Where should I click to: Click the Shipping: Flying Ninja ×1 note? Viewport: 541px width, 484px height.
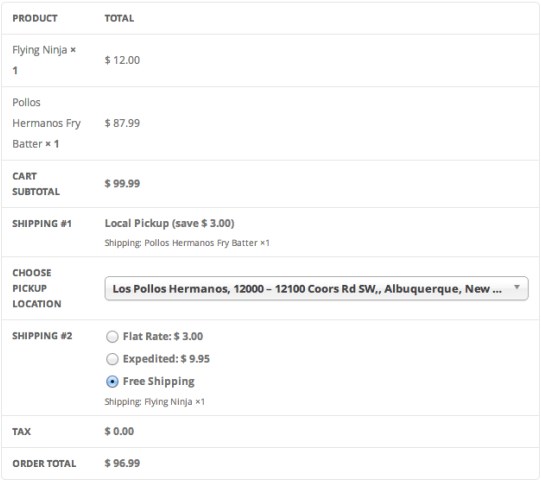[x=155, y=402]
